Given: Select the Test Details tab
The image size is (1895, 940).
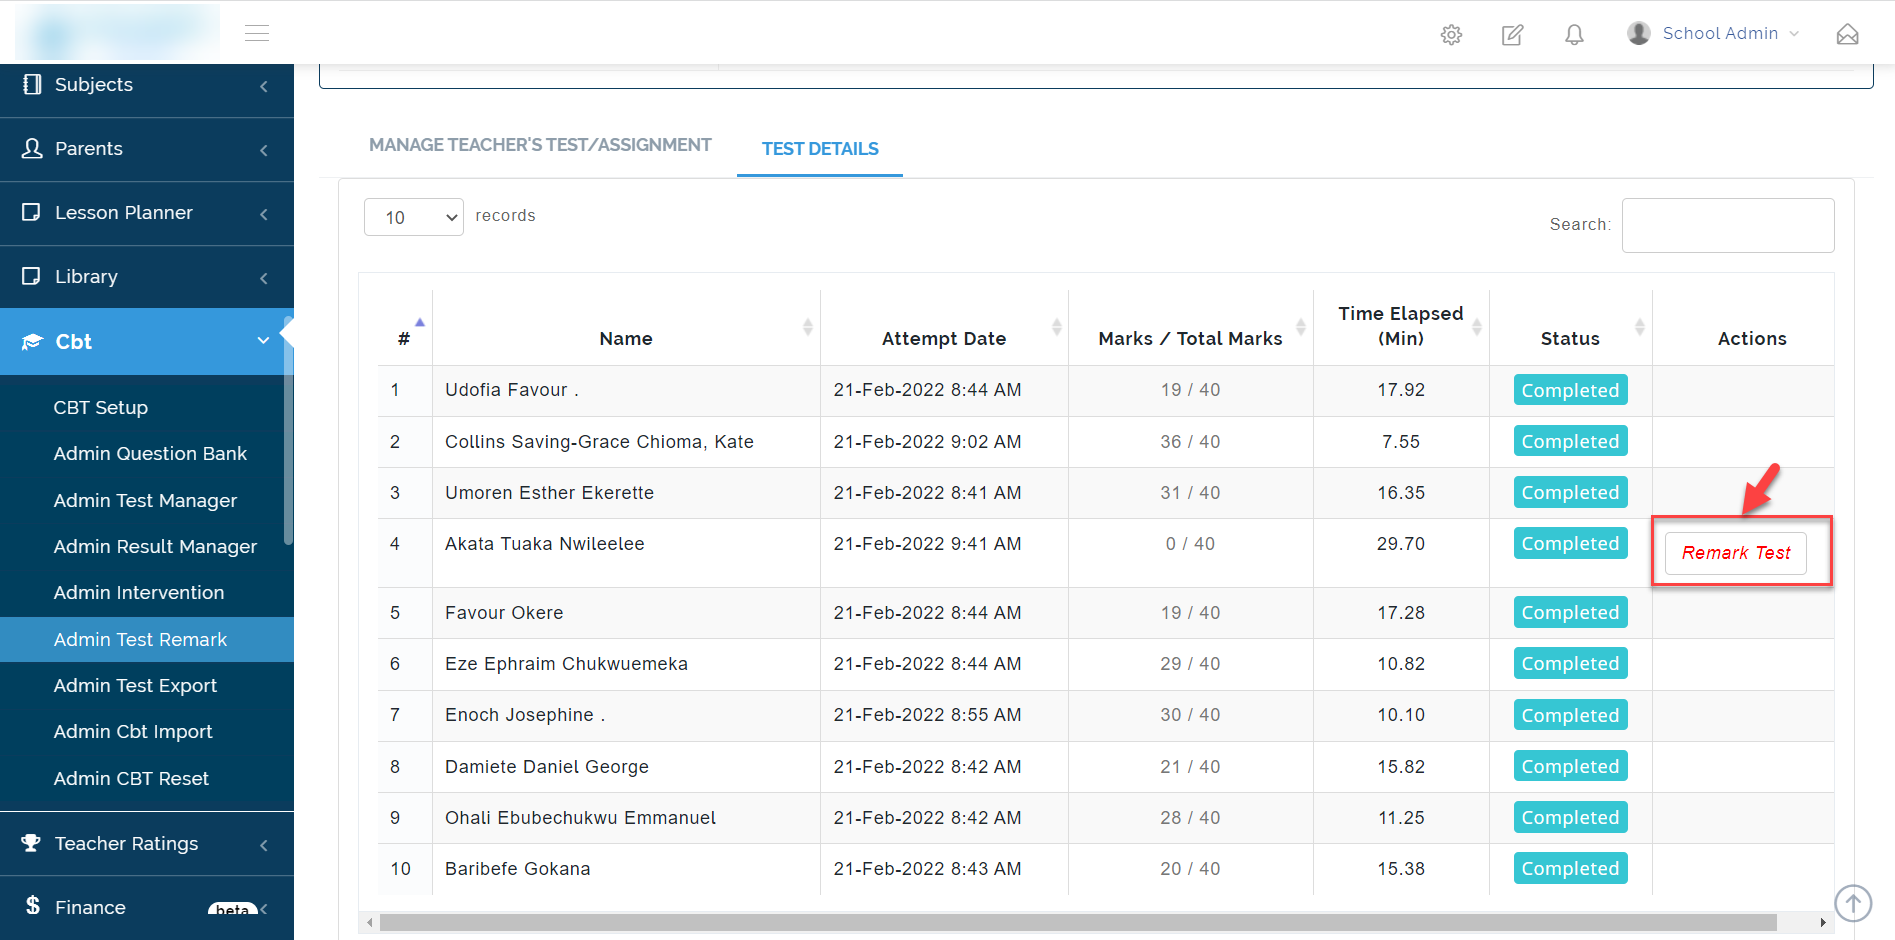Looking at the screenshot, I should coord(820,149).
